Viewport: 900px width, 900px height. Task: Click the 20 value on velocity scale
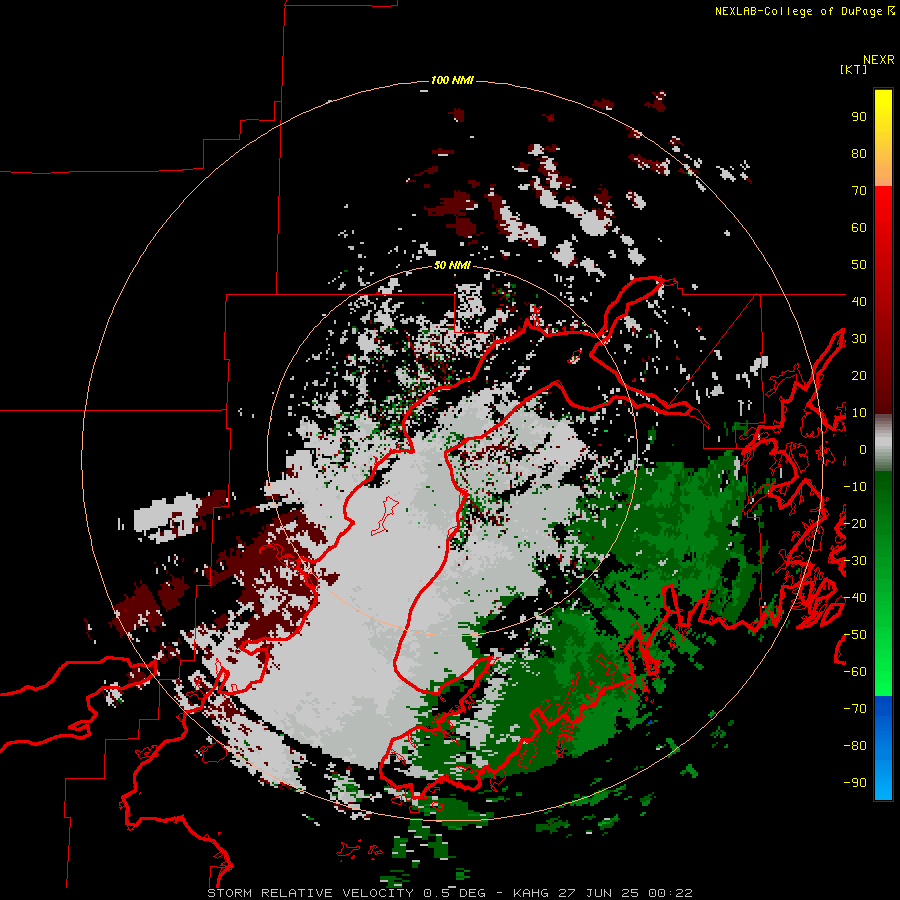tap(859, 375)
